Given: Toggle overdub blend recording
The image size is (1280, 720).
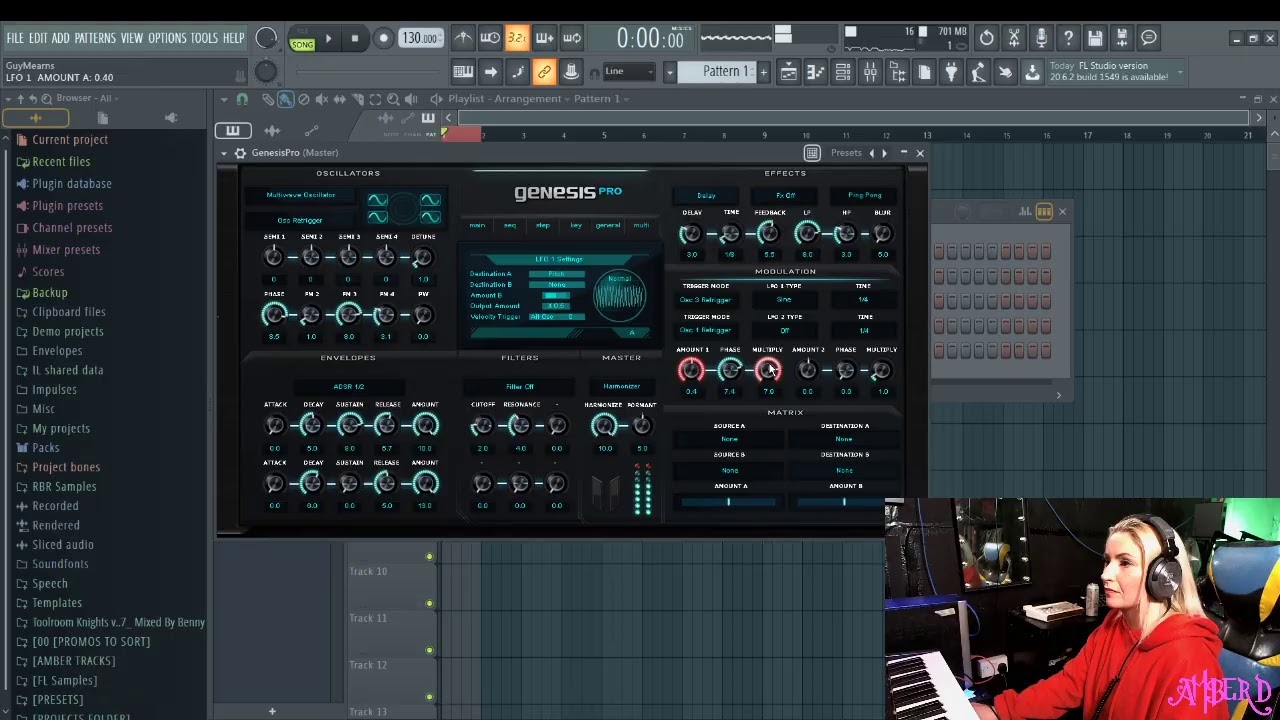Looking at the screenshot, I should coord(544,38).
